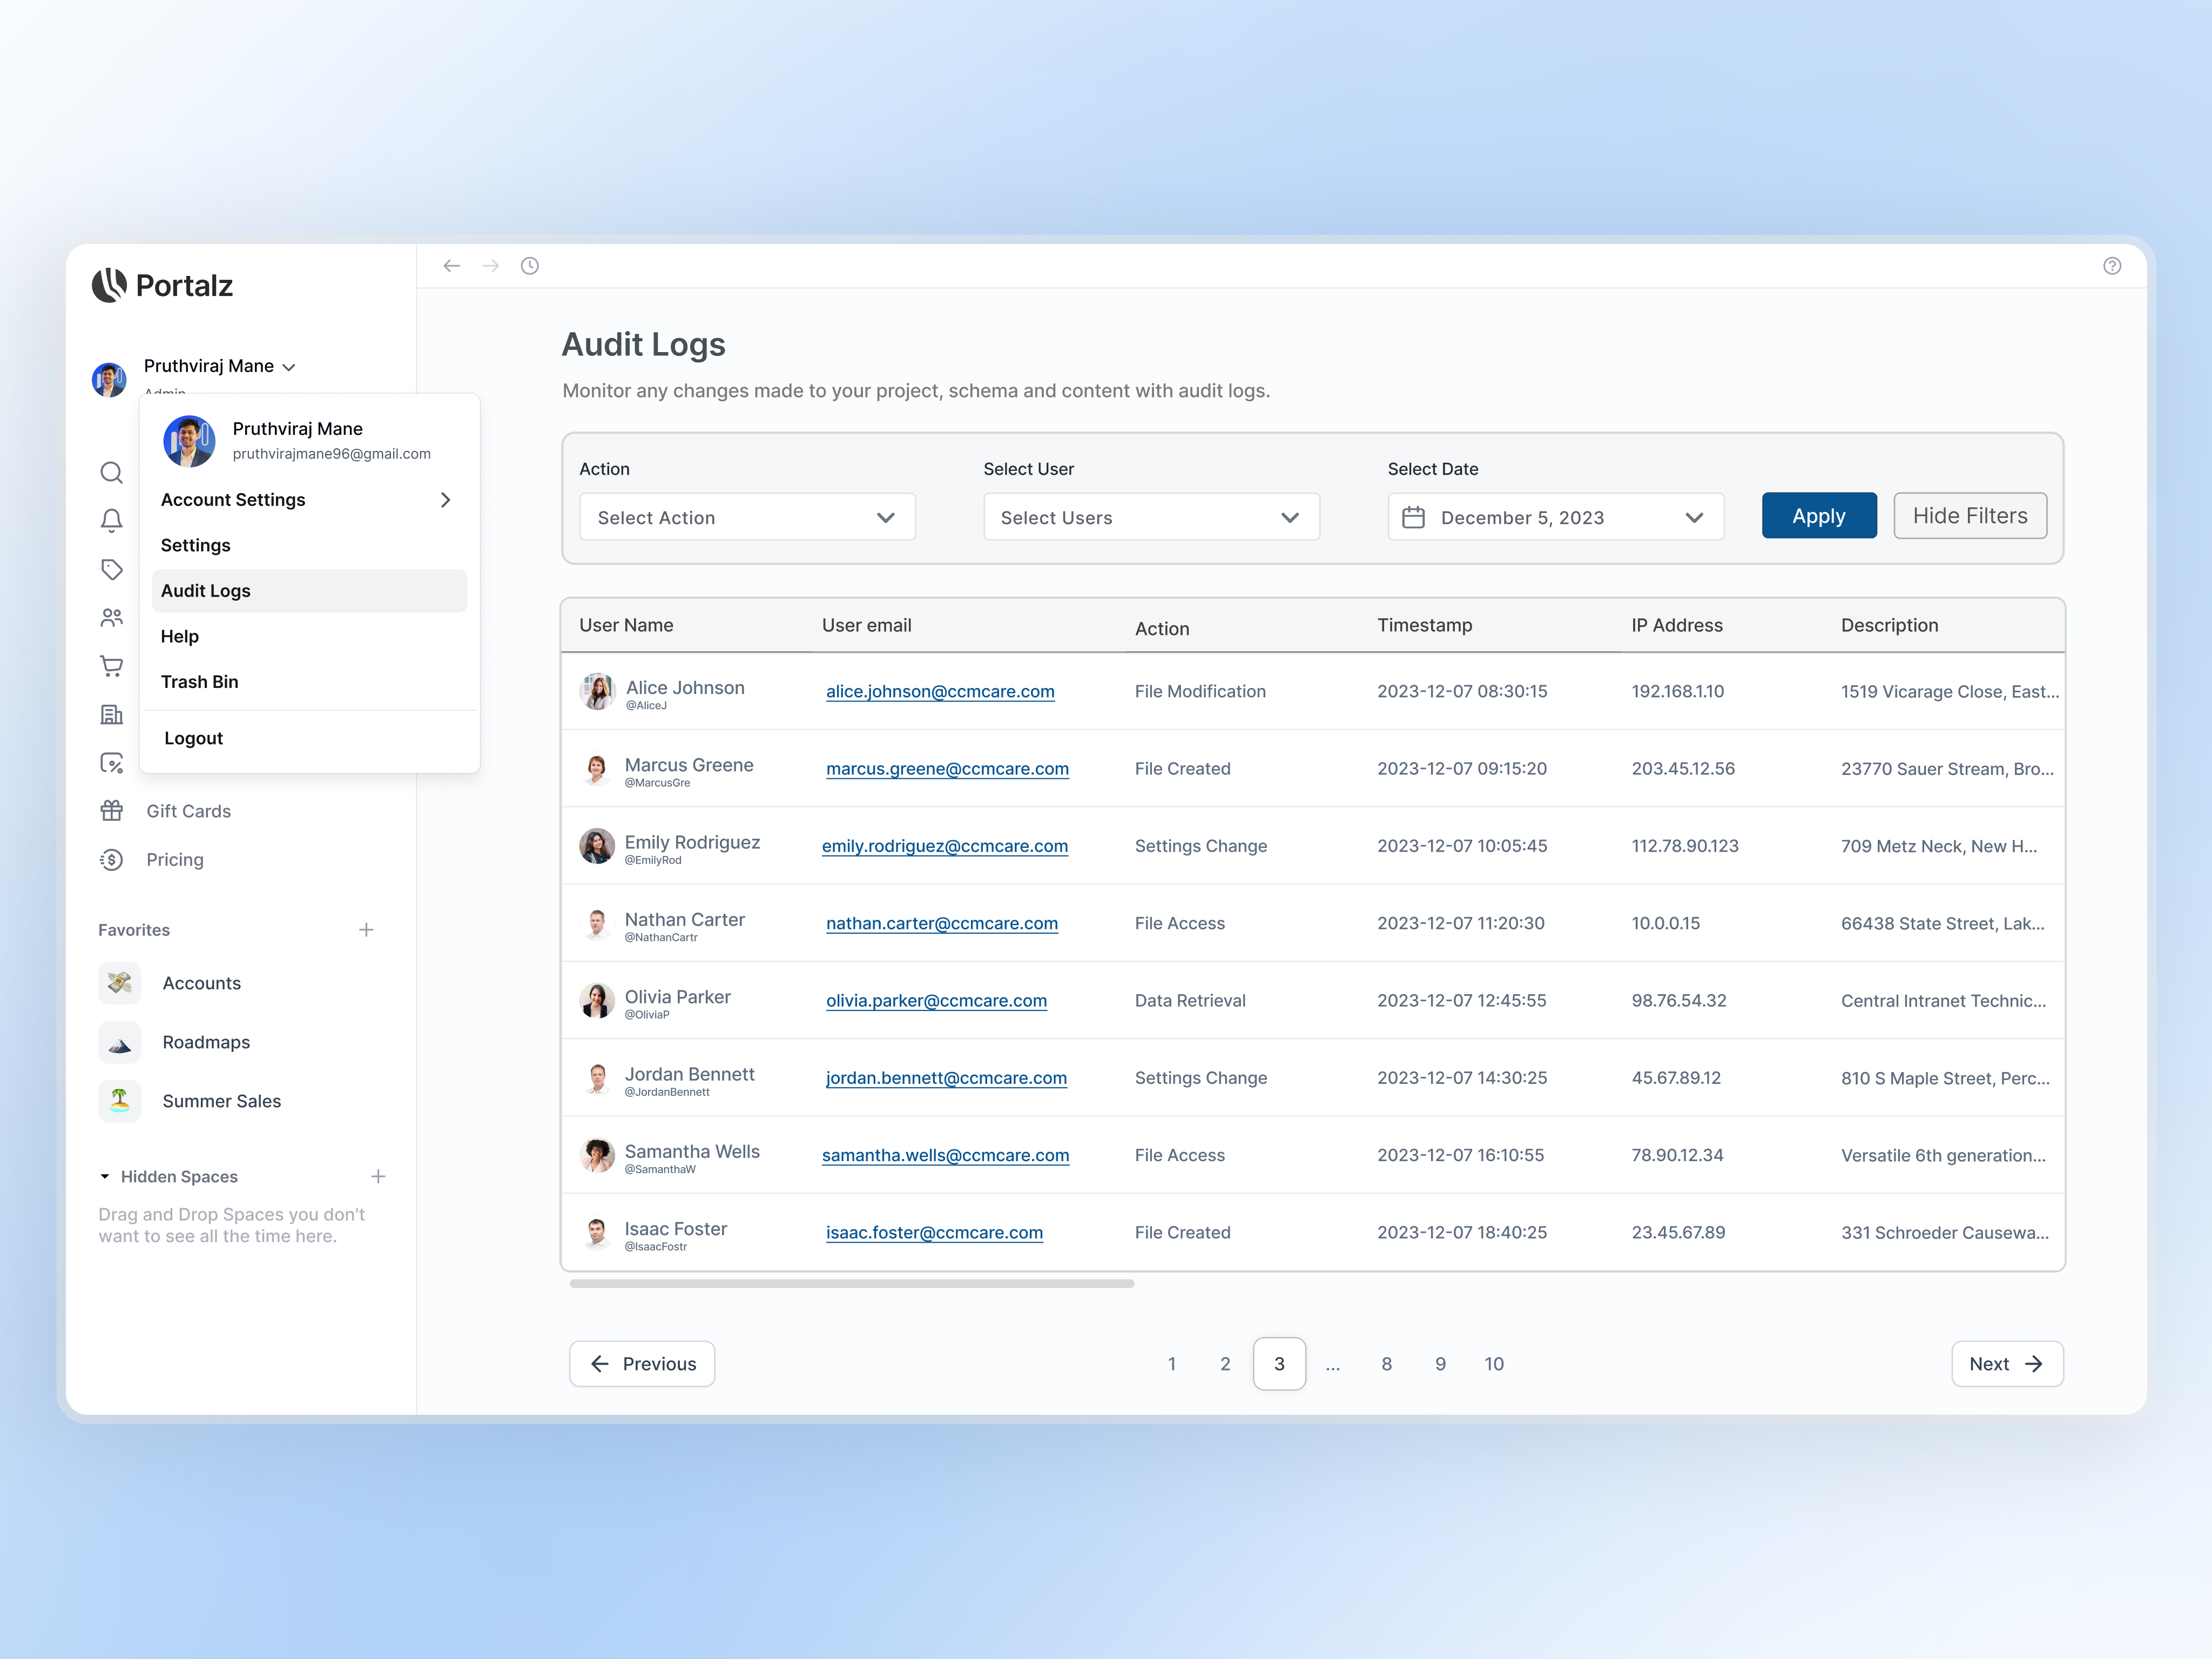Image resolution: width=2212 pixels, height=1659 pixels.
Task: Open the history clock icon in toolbar
Action: (530, 265)
